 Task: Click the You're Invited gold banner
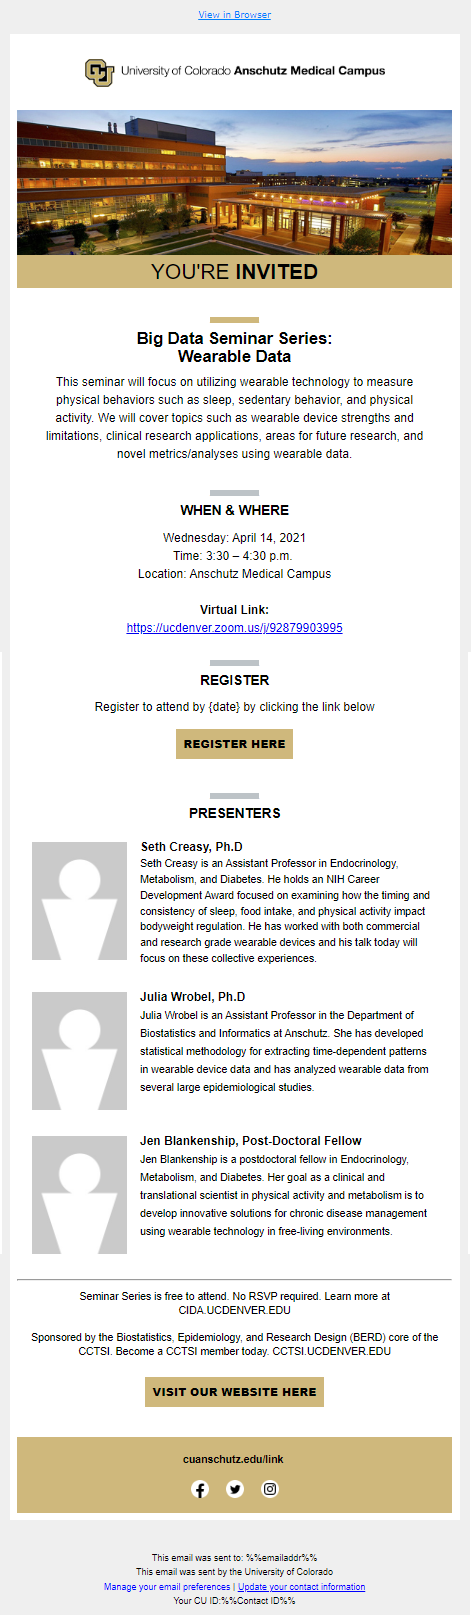pos(235,272)
